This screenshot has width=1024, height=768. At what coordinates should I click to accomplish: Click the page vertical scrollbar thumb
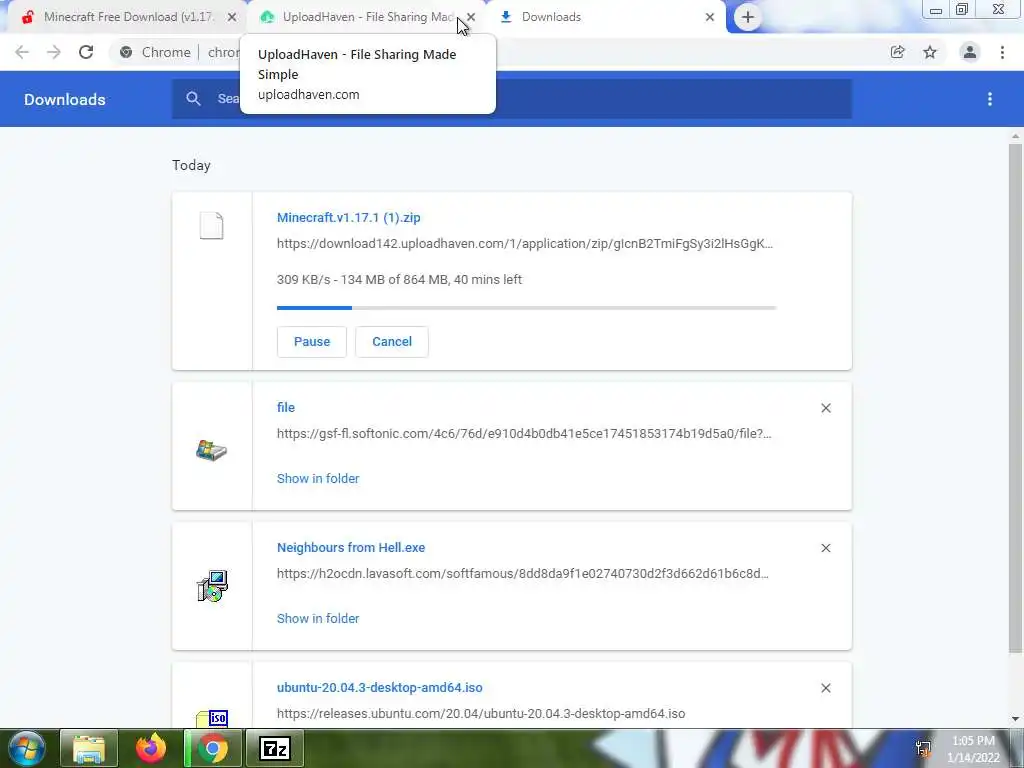pos(1015,398)
